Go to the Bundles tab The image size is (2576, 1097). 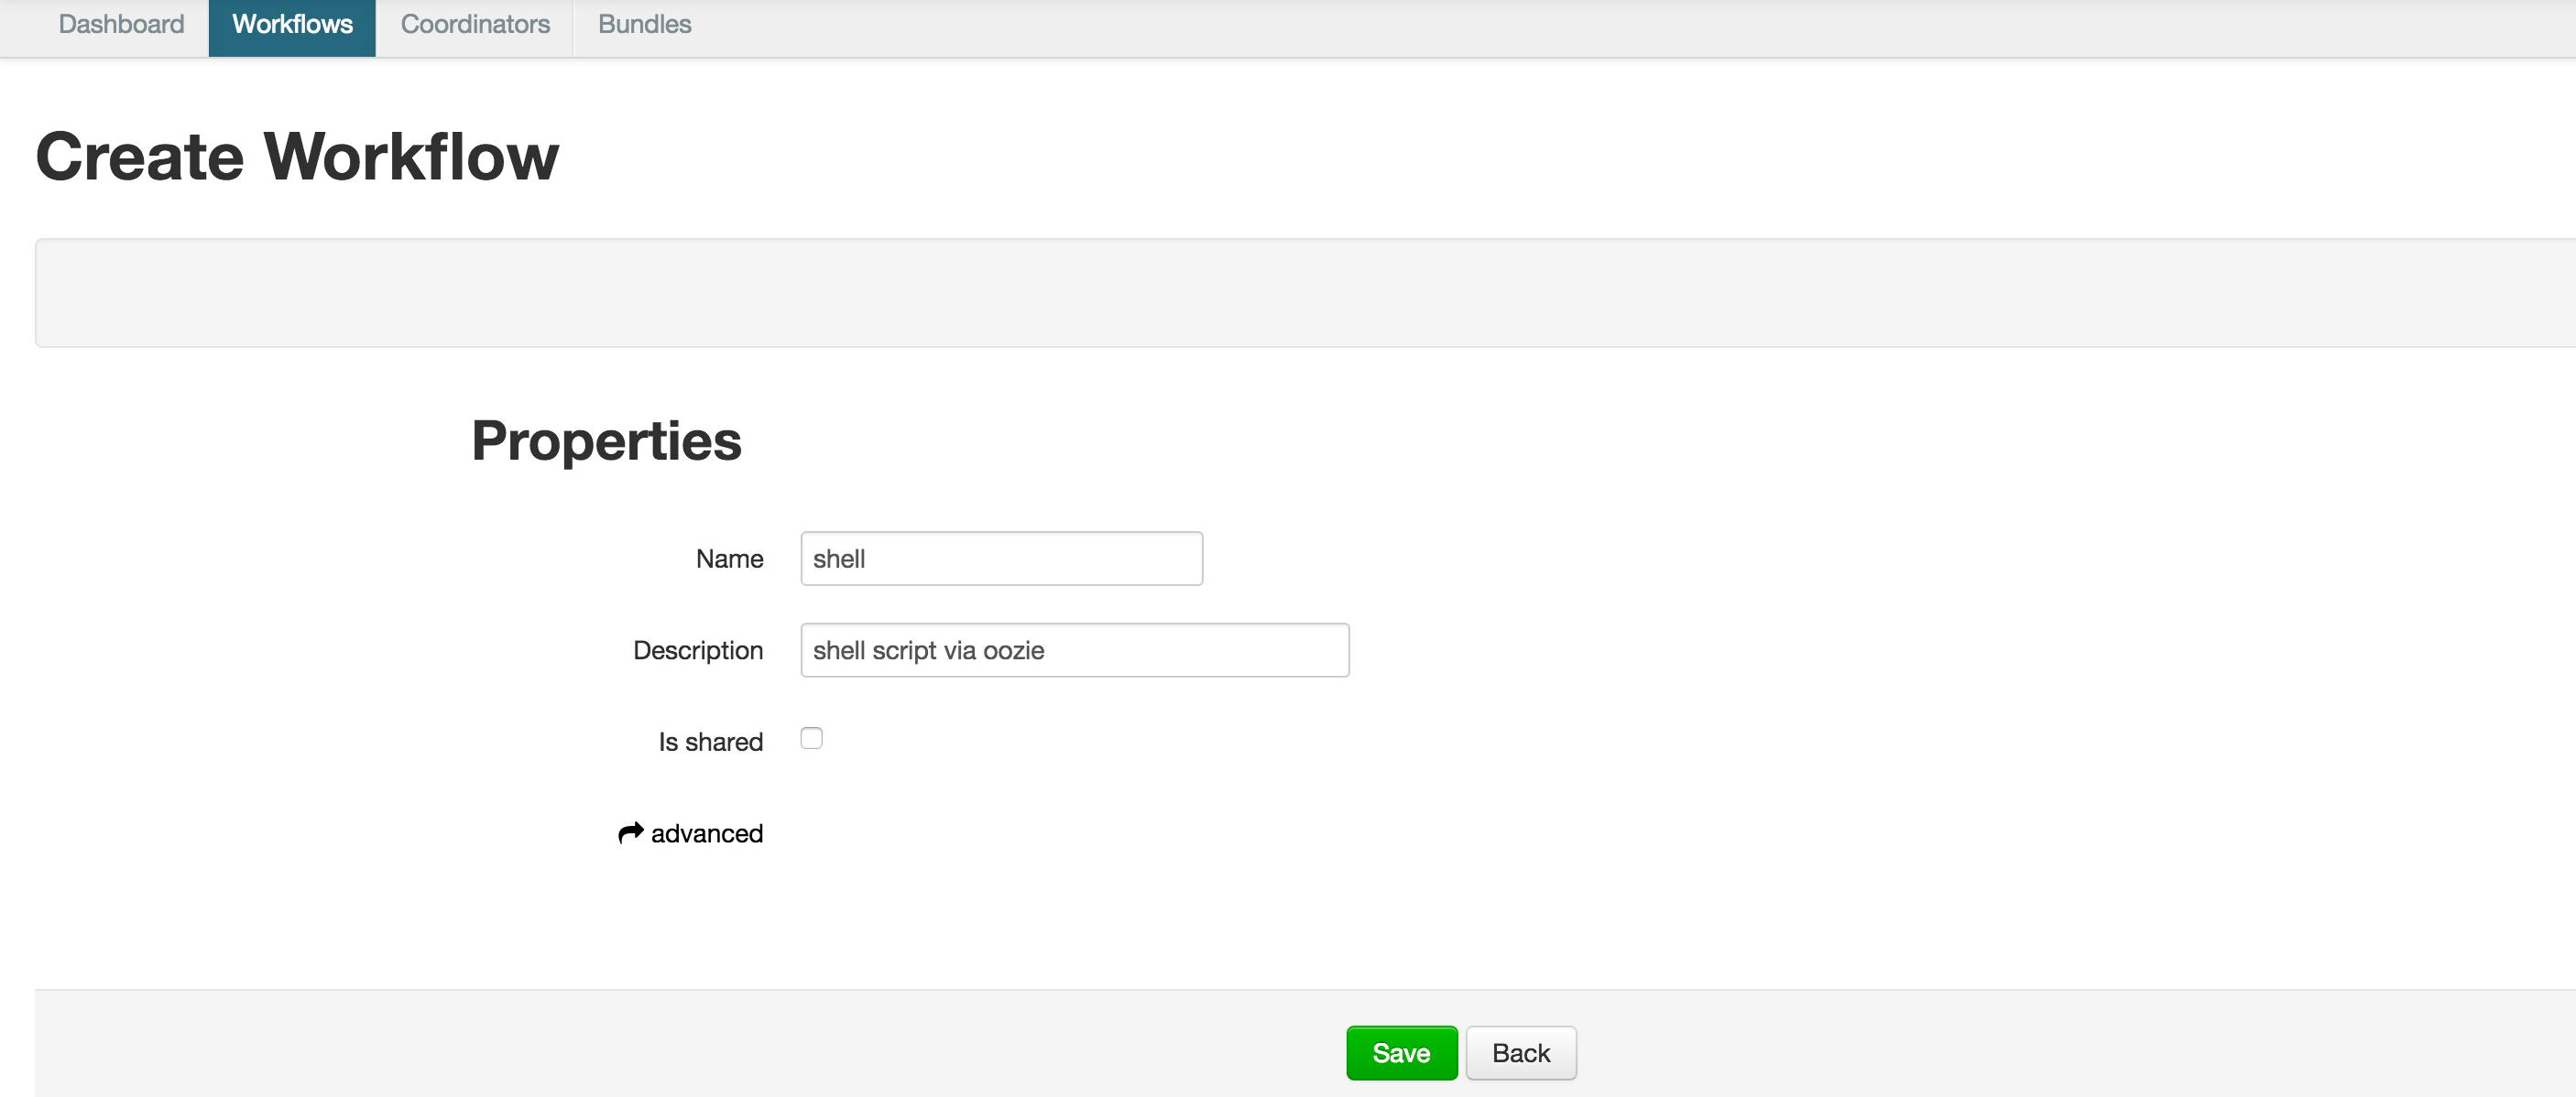click(644, 24)
